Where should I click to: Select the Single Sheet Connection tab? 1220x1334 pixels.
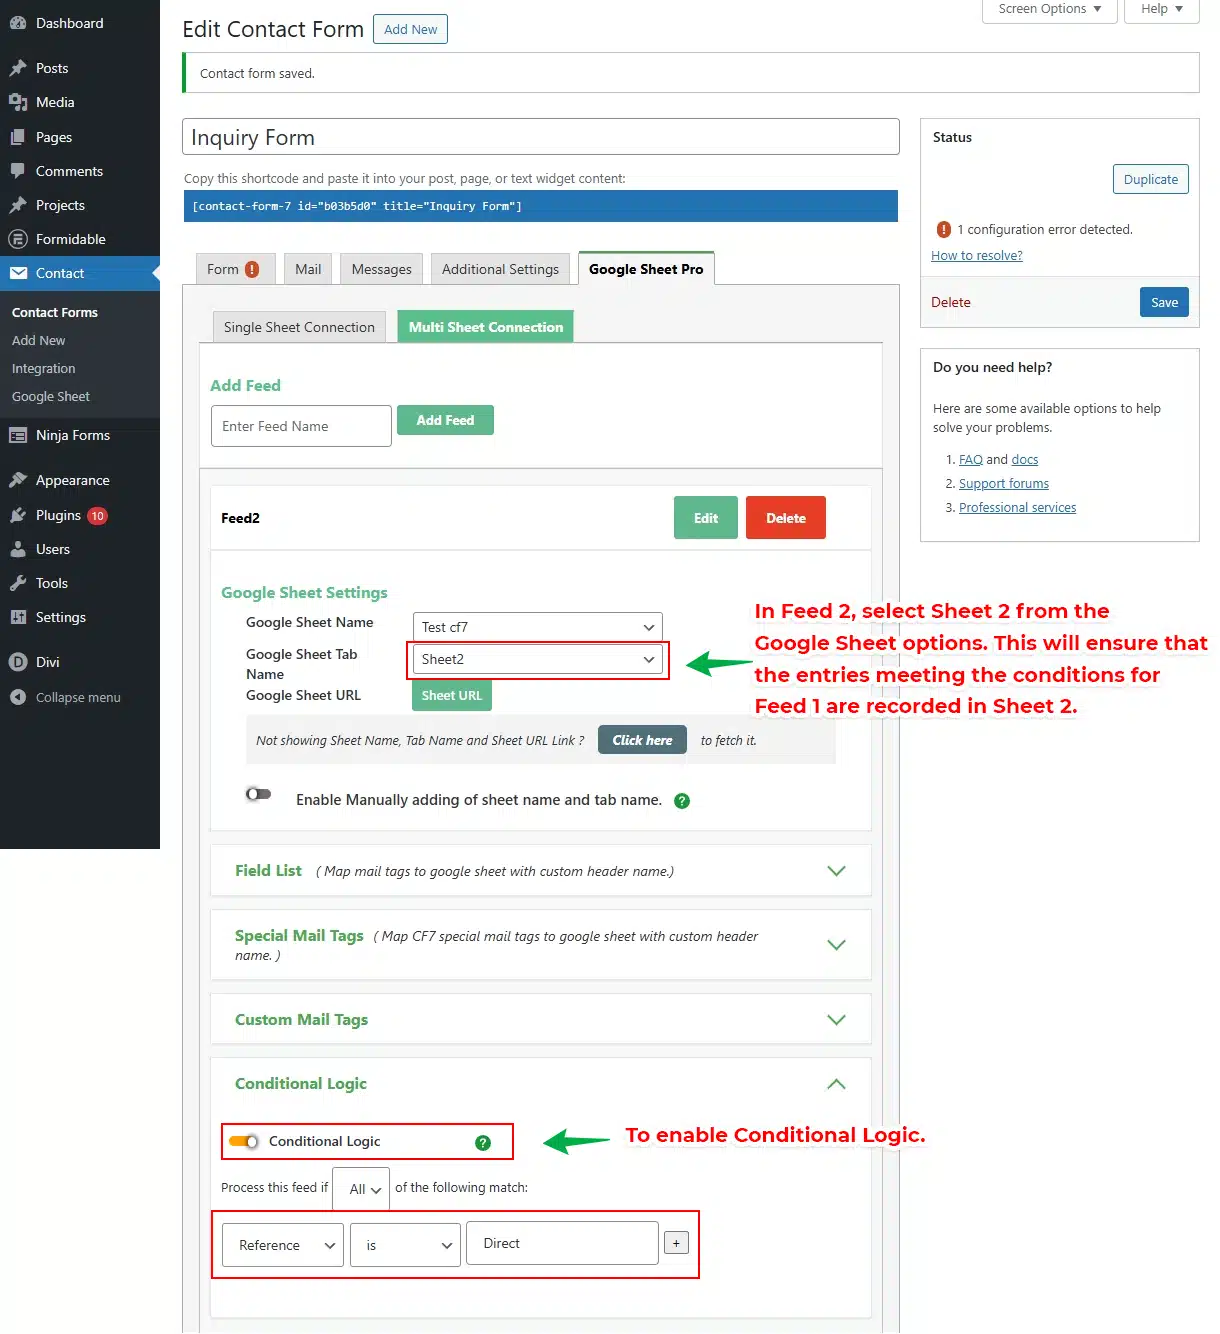299,327
